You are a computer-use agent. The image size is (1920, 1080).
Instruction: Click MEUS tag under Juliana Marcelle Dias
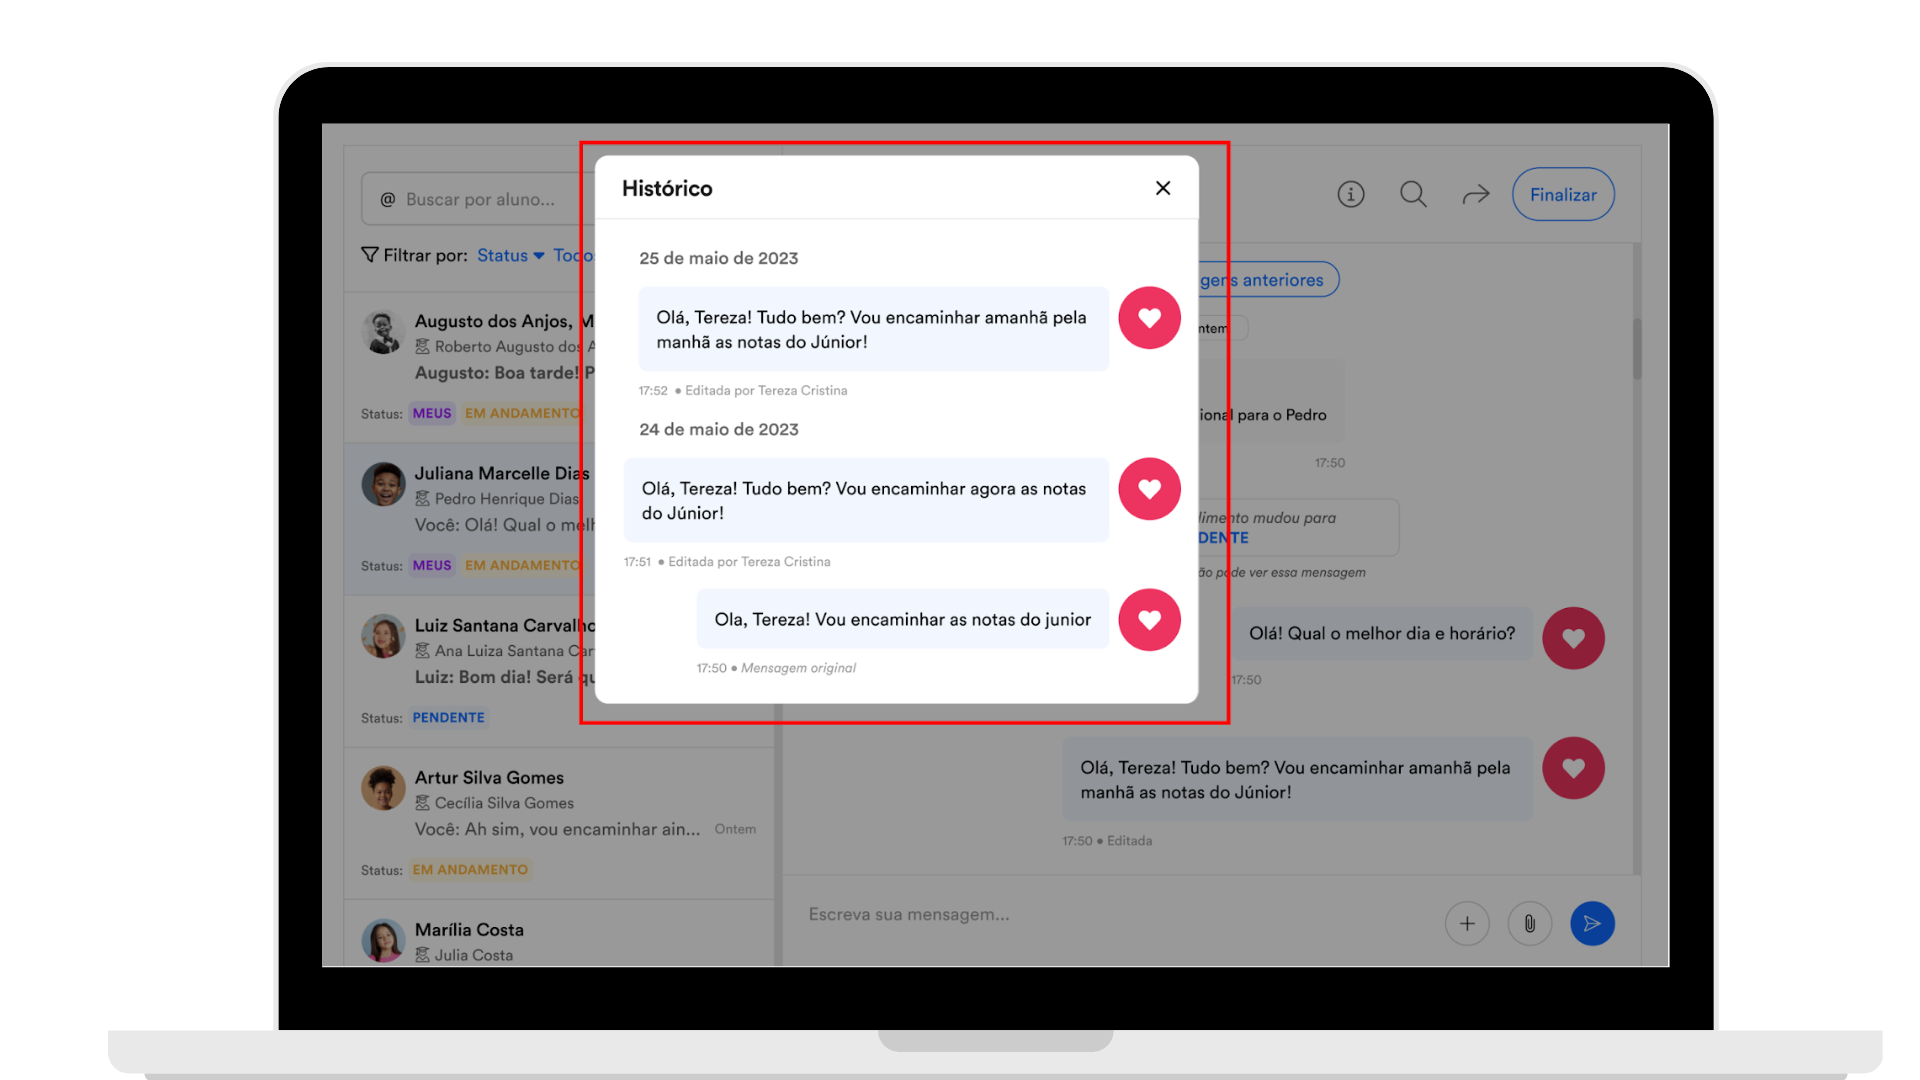(432, 565)
